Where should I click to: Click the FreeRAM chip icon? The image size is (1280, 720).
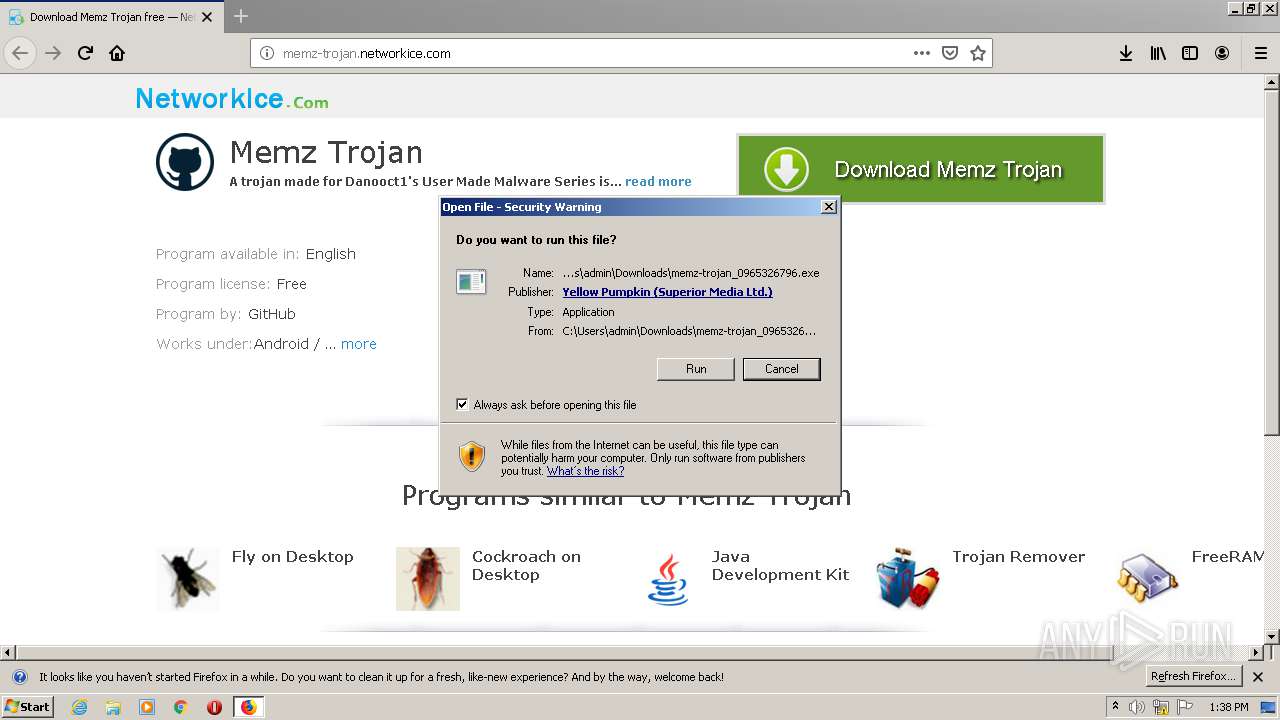[x=1148, y=579]
